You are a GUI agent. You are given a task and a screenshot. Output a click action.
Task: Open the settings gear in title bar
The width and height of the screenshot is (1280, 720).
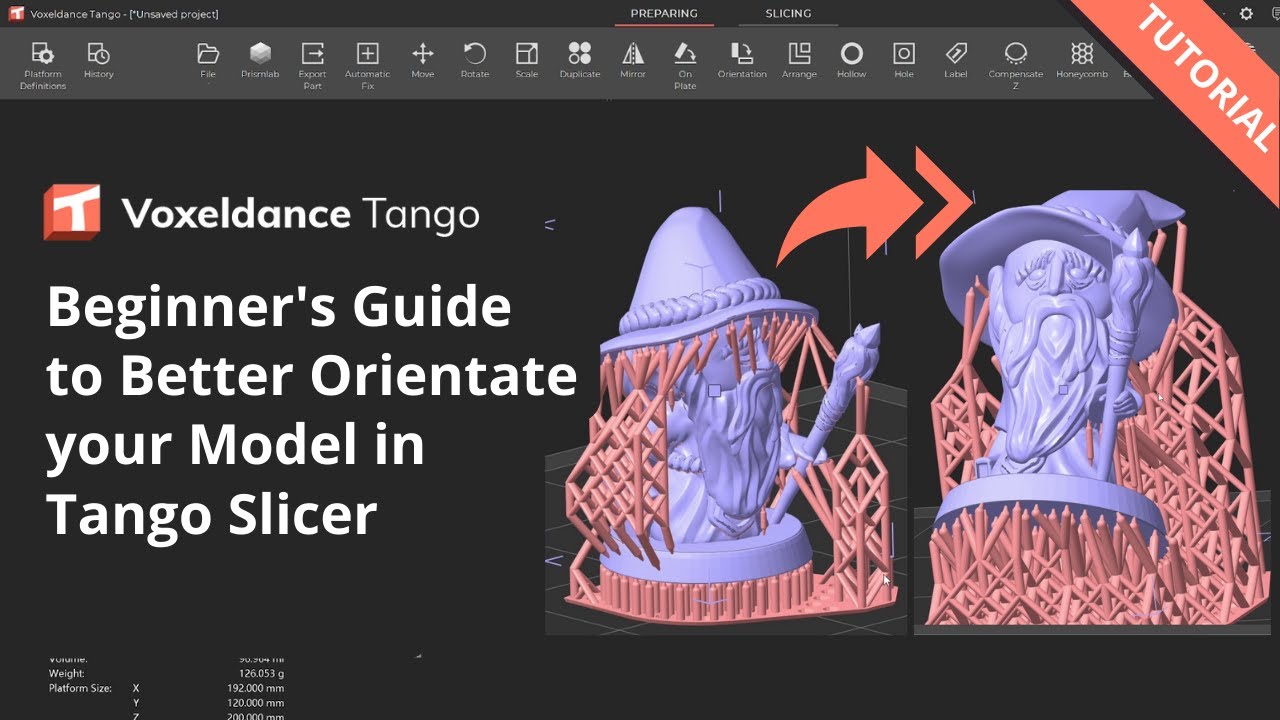click(1246, 14)
